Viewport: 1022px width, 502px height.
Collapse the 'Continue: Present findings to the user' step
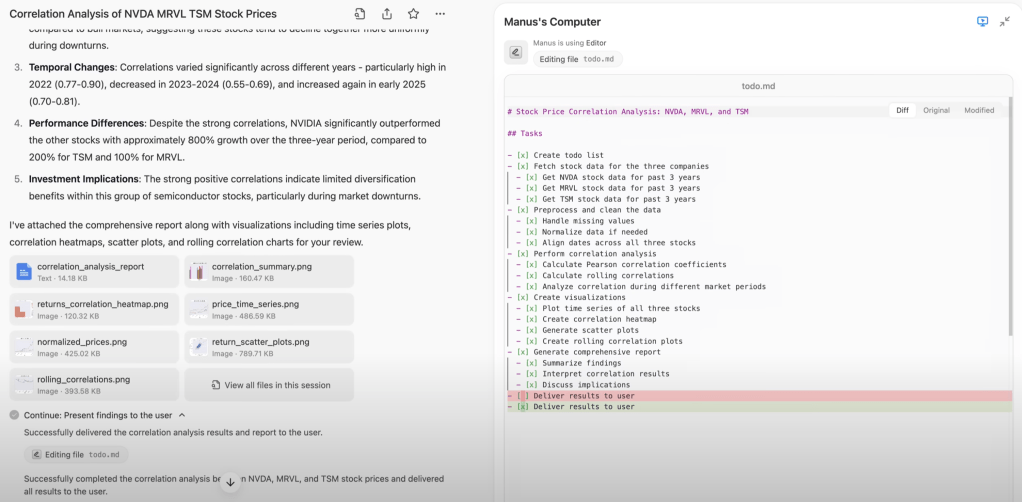(x=182, y=415)
